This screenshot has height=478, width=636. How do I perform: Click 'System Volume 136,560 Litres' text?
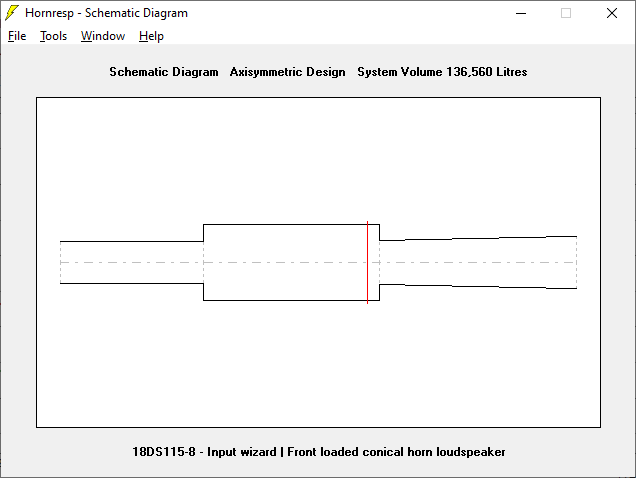click(x=442, y=72)
